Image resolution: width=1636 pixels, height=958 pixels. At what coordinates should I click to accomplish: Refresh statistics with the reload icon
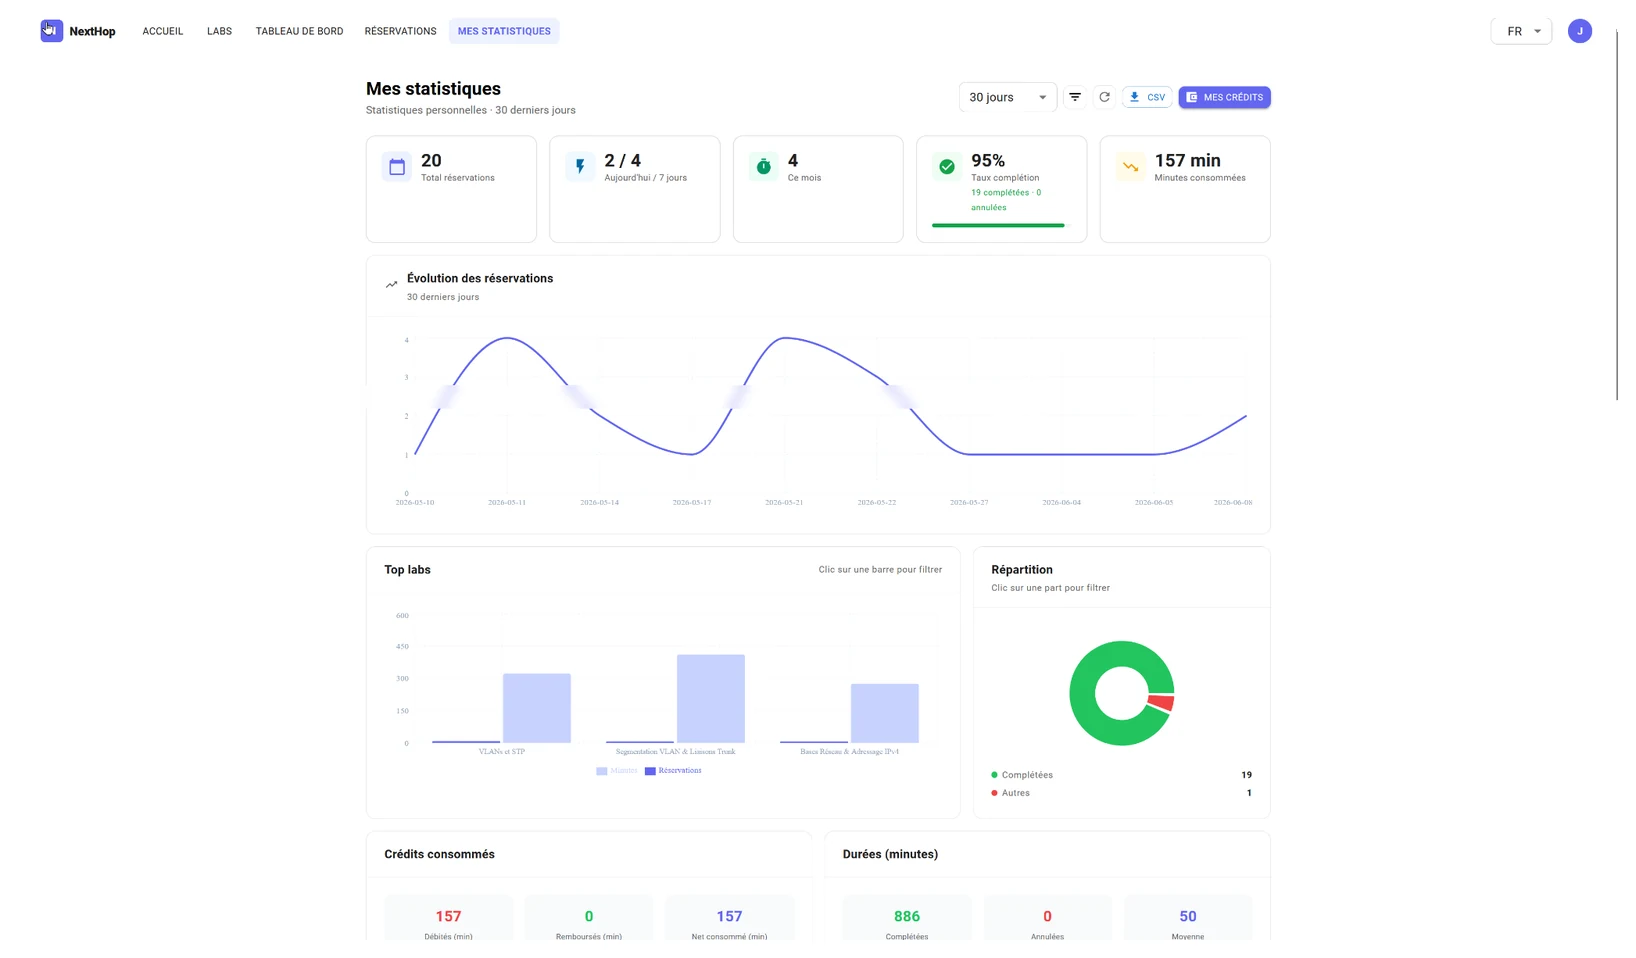[x=1104, y=97]
